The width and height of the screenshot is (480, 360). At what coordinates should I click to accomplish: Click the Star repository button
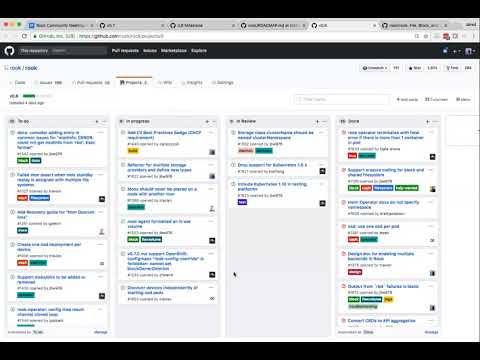(415, 68)
